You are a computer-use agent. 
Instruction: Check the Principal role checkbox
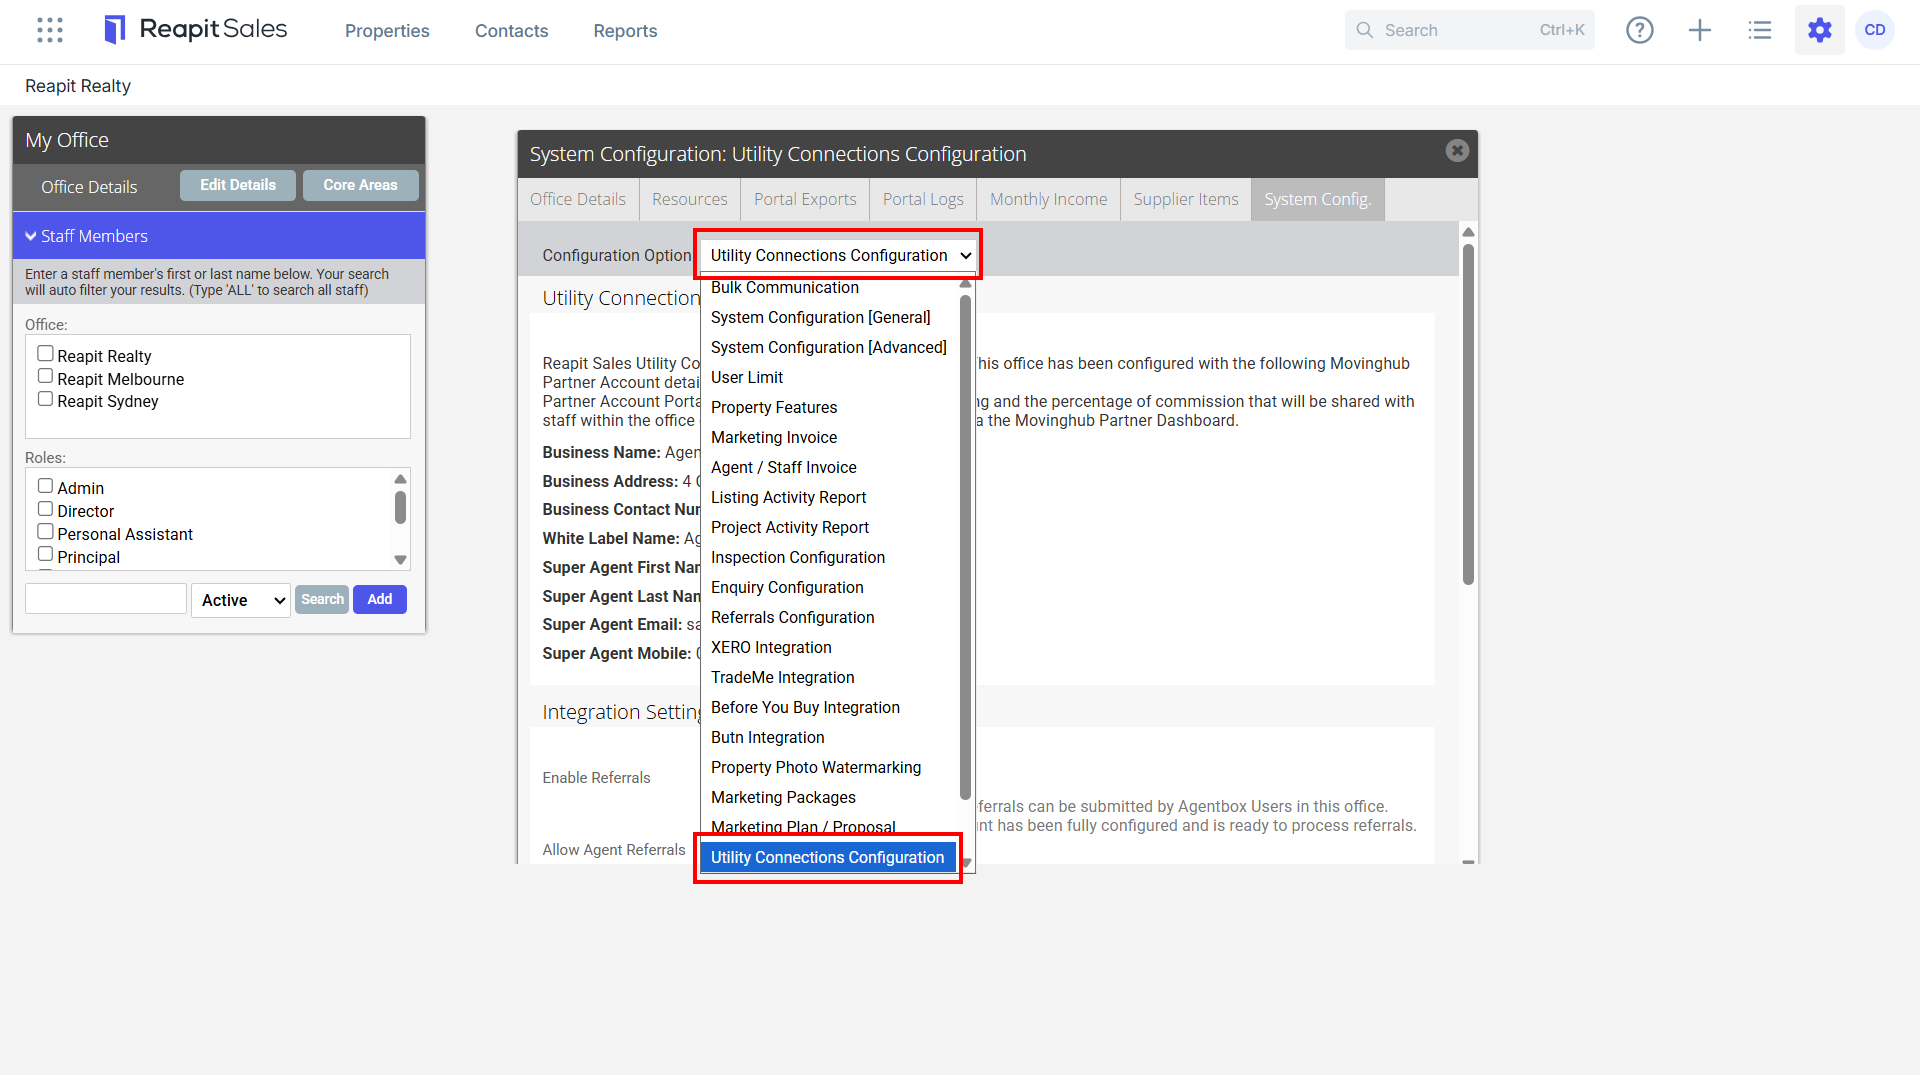click(x=45, y=555)
